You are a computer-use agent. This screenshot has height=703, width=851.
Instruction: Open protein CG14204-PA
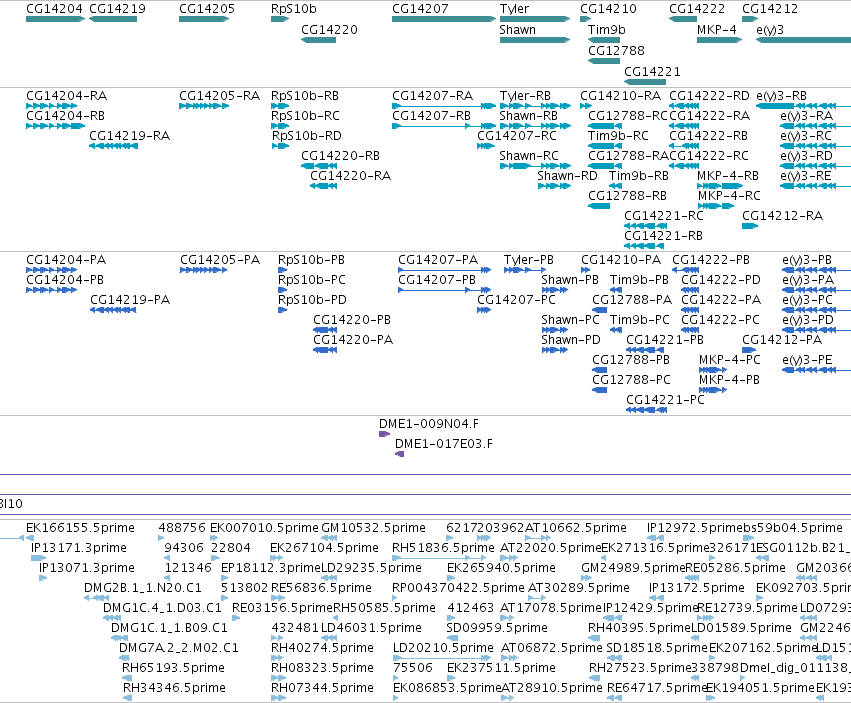pyautogui.click(x=66, y=260)
